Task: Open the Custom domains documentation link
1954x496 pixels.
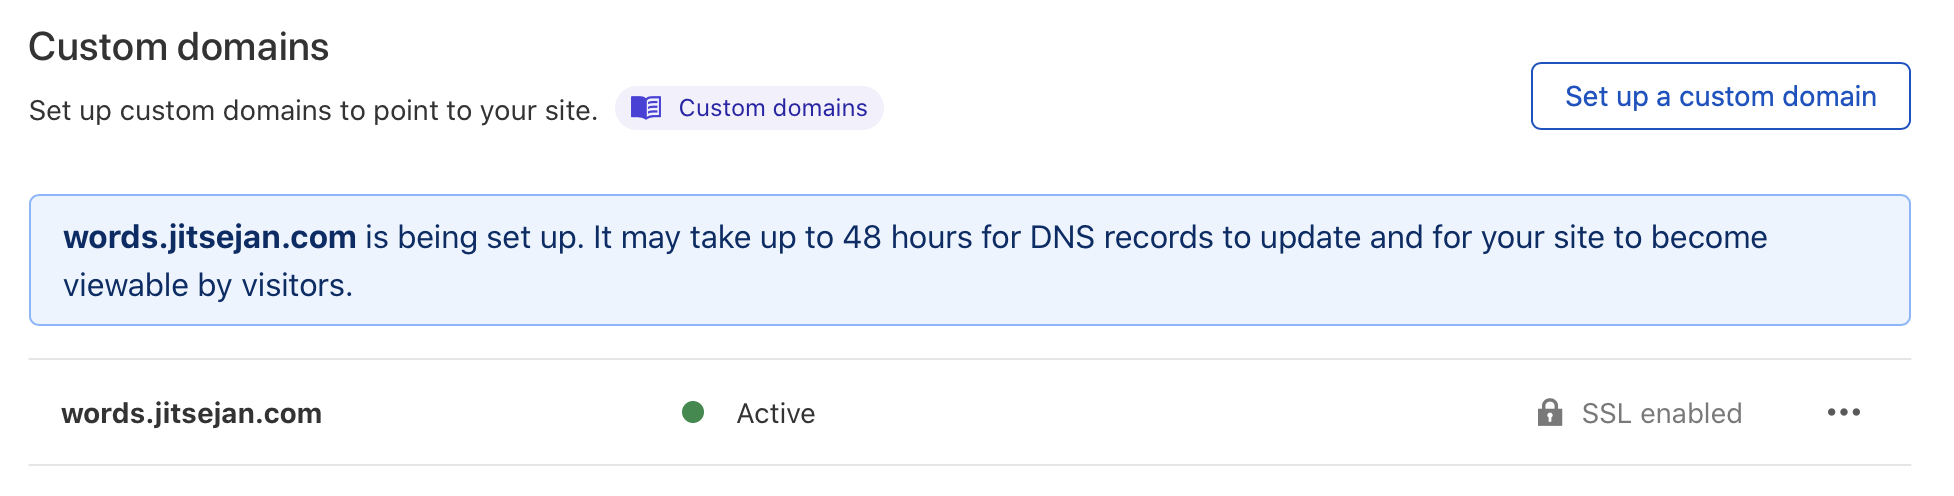Action: [772, 108]
